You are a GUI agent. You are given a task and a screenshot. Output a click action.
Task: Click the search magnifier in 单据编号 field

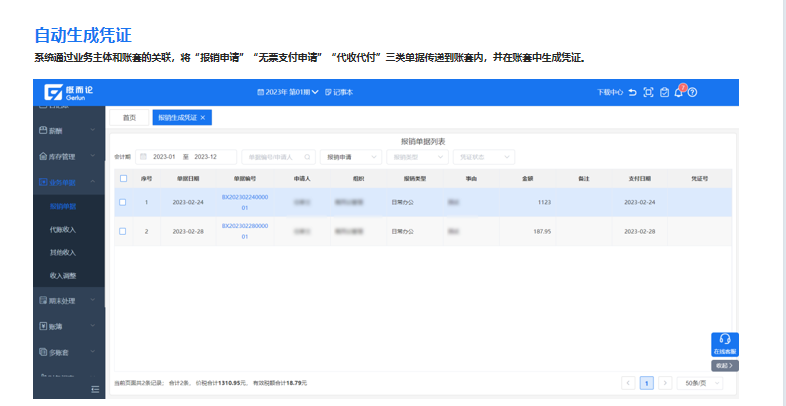point(307,157)
